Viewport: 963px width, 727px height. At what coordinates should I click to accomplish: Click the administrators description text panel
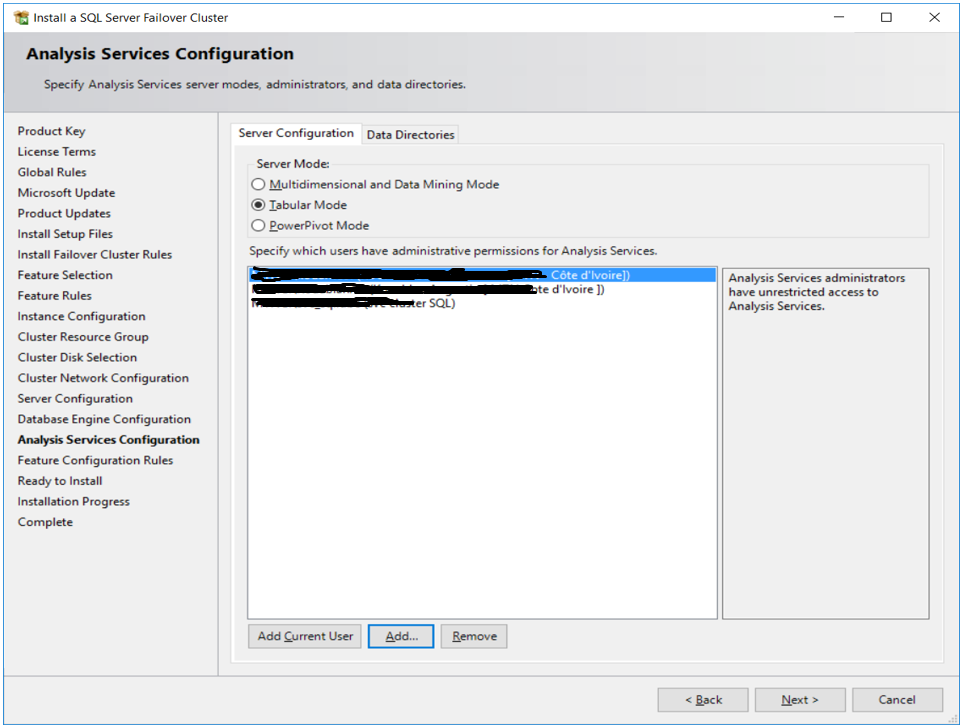pyautogui.click(x=825, y=443)
